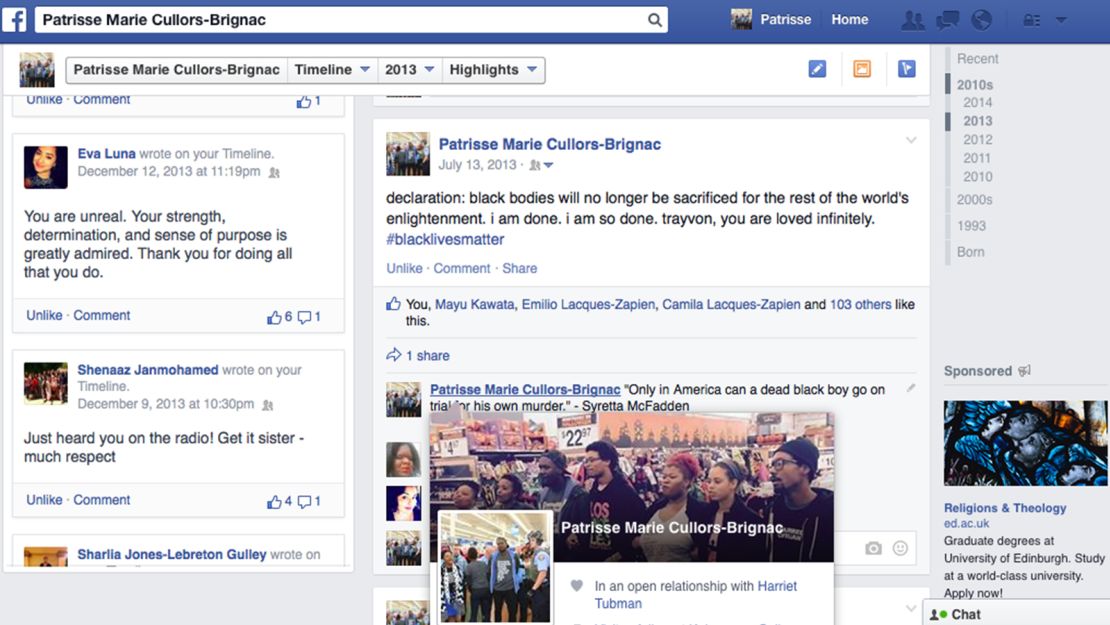Image resolution: width=1110 pixels, height=625 pixels.
Task: Open Mayu Kawata's profile link
Action: 474,304
